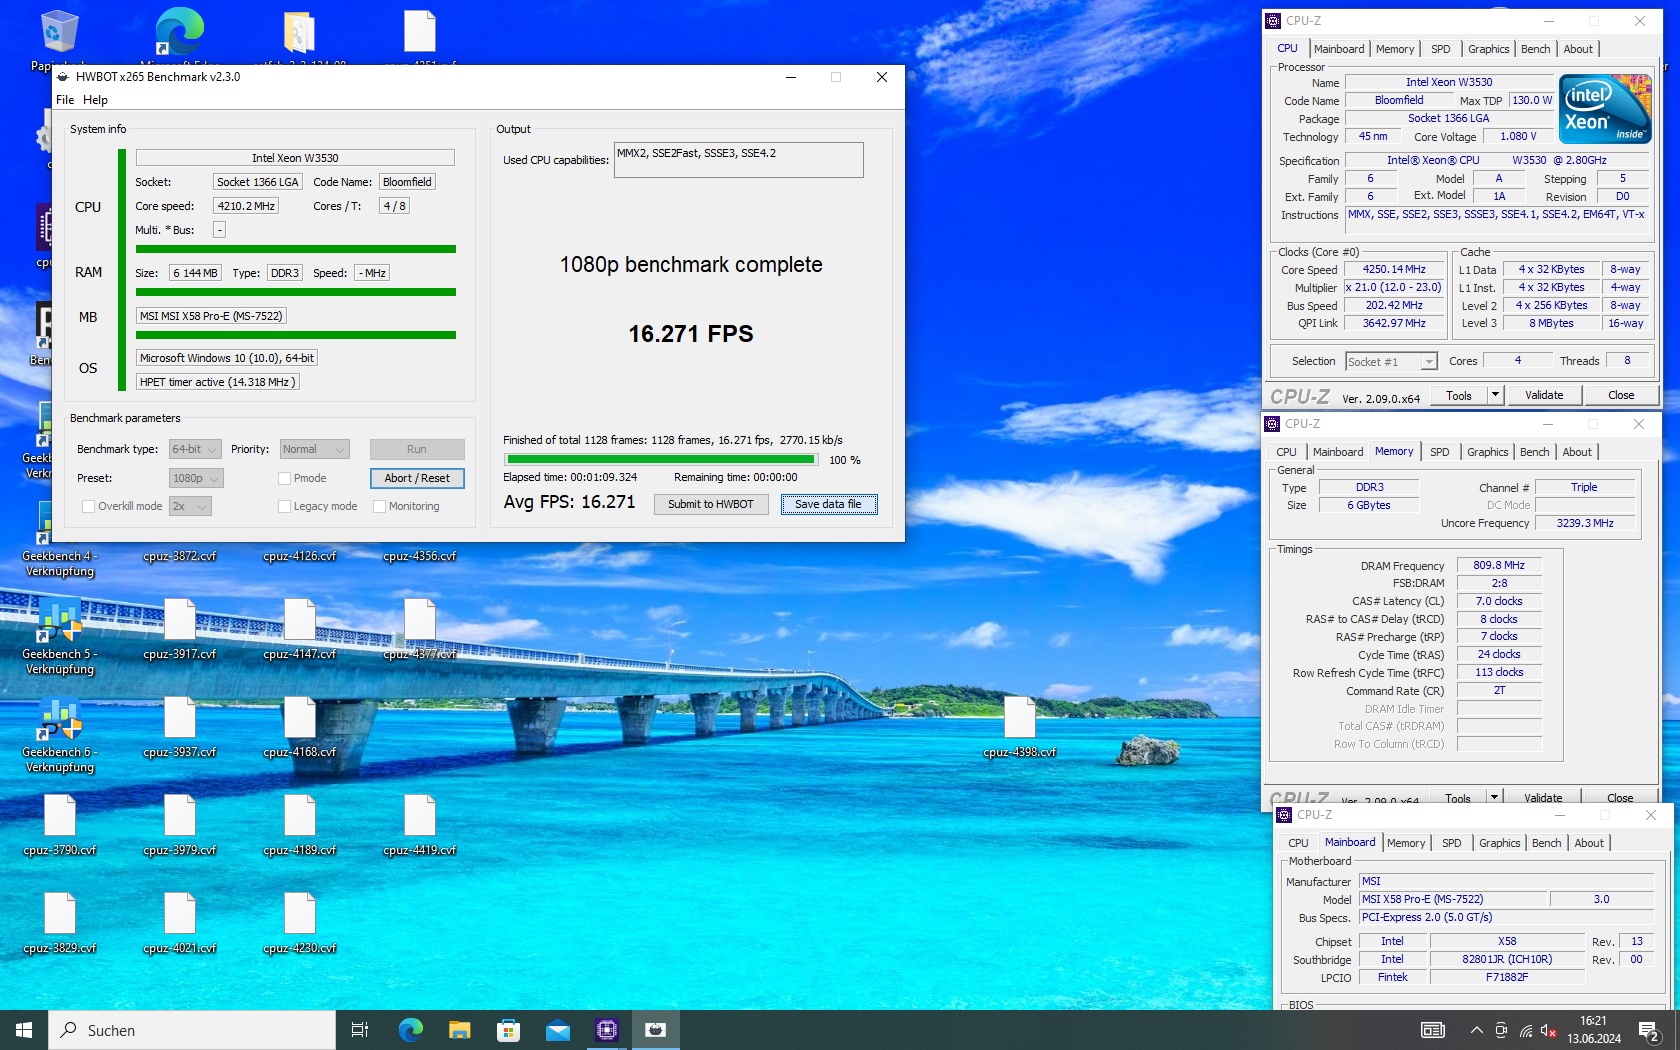Open cpuz-3872.cvf file icon
The height and width of the screenshot is (1050, 1680).
point(180,556)
